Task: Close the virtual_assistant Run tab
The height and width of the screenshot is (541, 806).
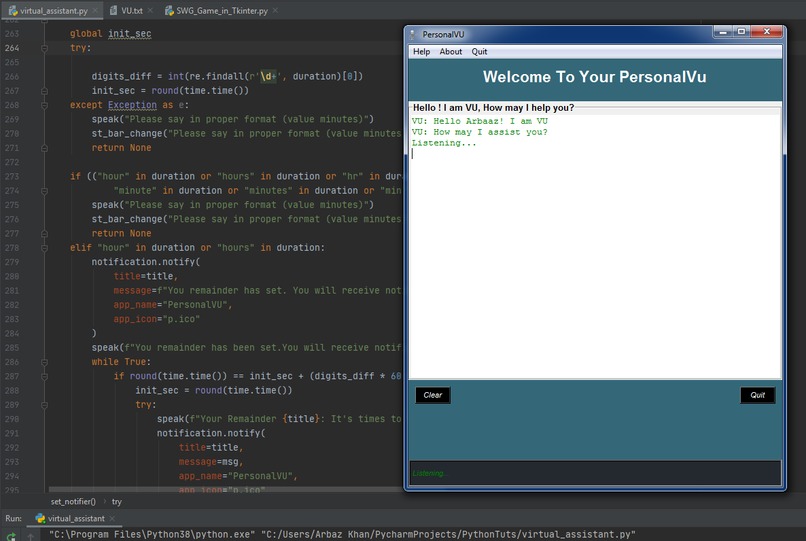Action: point(112,518)
